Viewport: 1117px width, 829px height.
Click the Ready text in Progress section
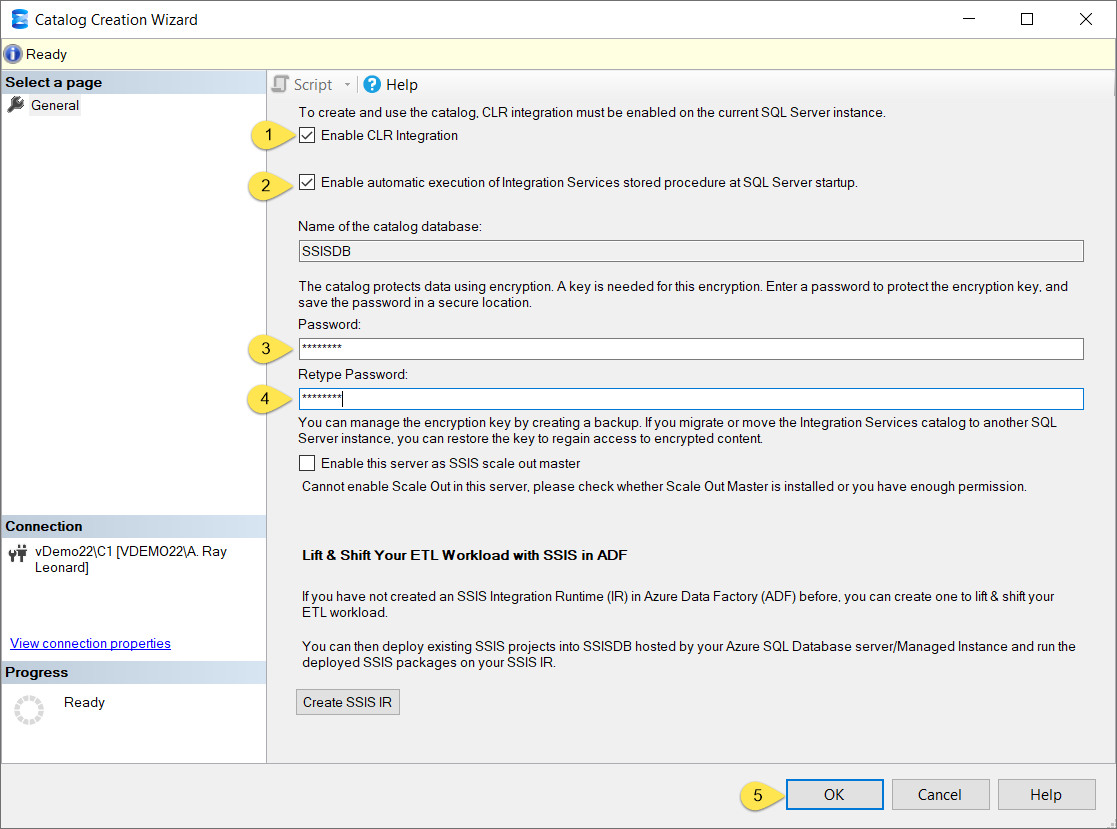pos(84,702)
